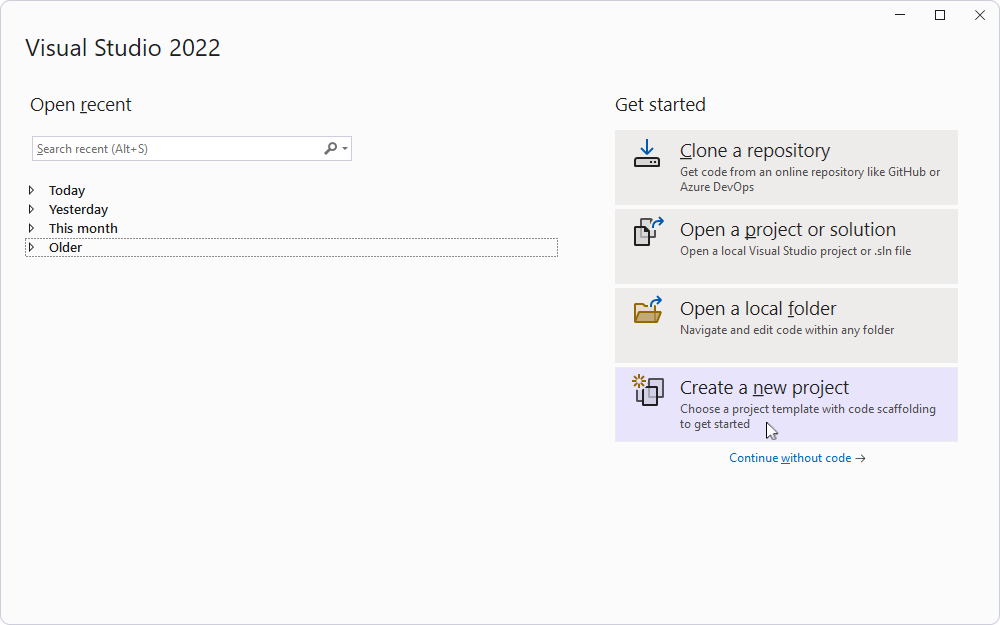Click the arrow on the Continue without code link
1000x625 pixels.
[861, 457]
